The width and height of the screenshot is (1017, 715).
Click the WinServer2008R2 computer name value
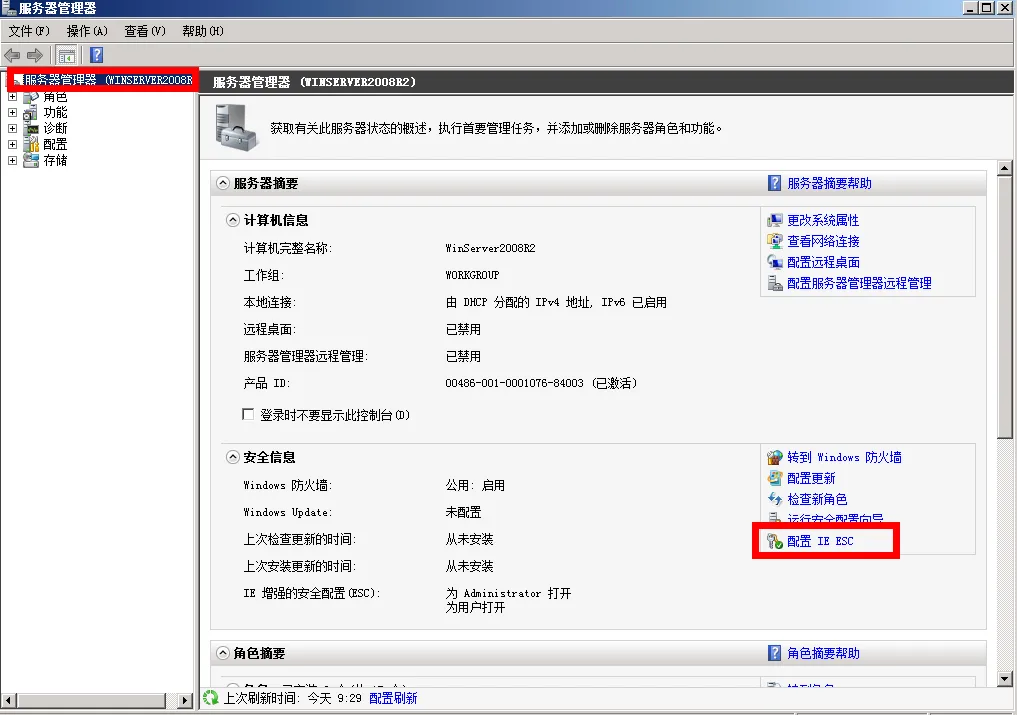[x=490, y=248]
